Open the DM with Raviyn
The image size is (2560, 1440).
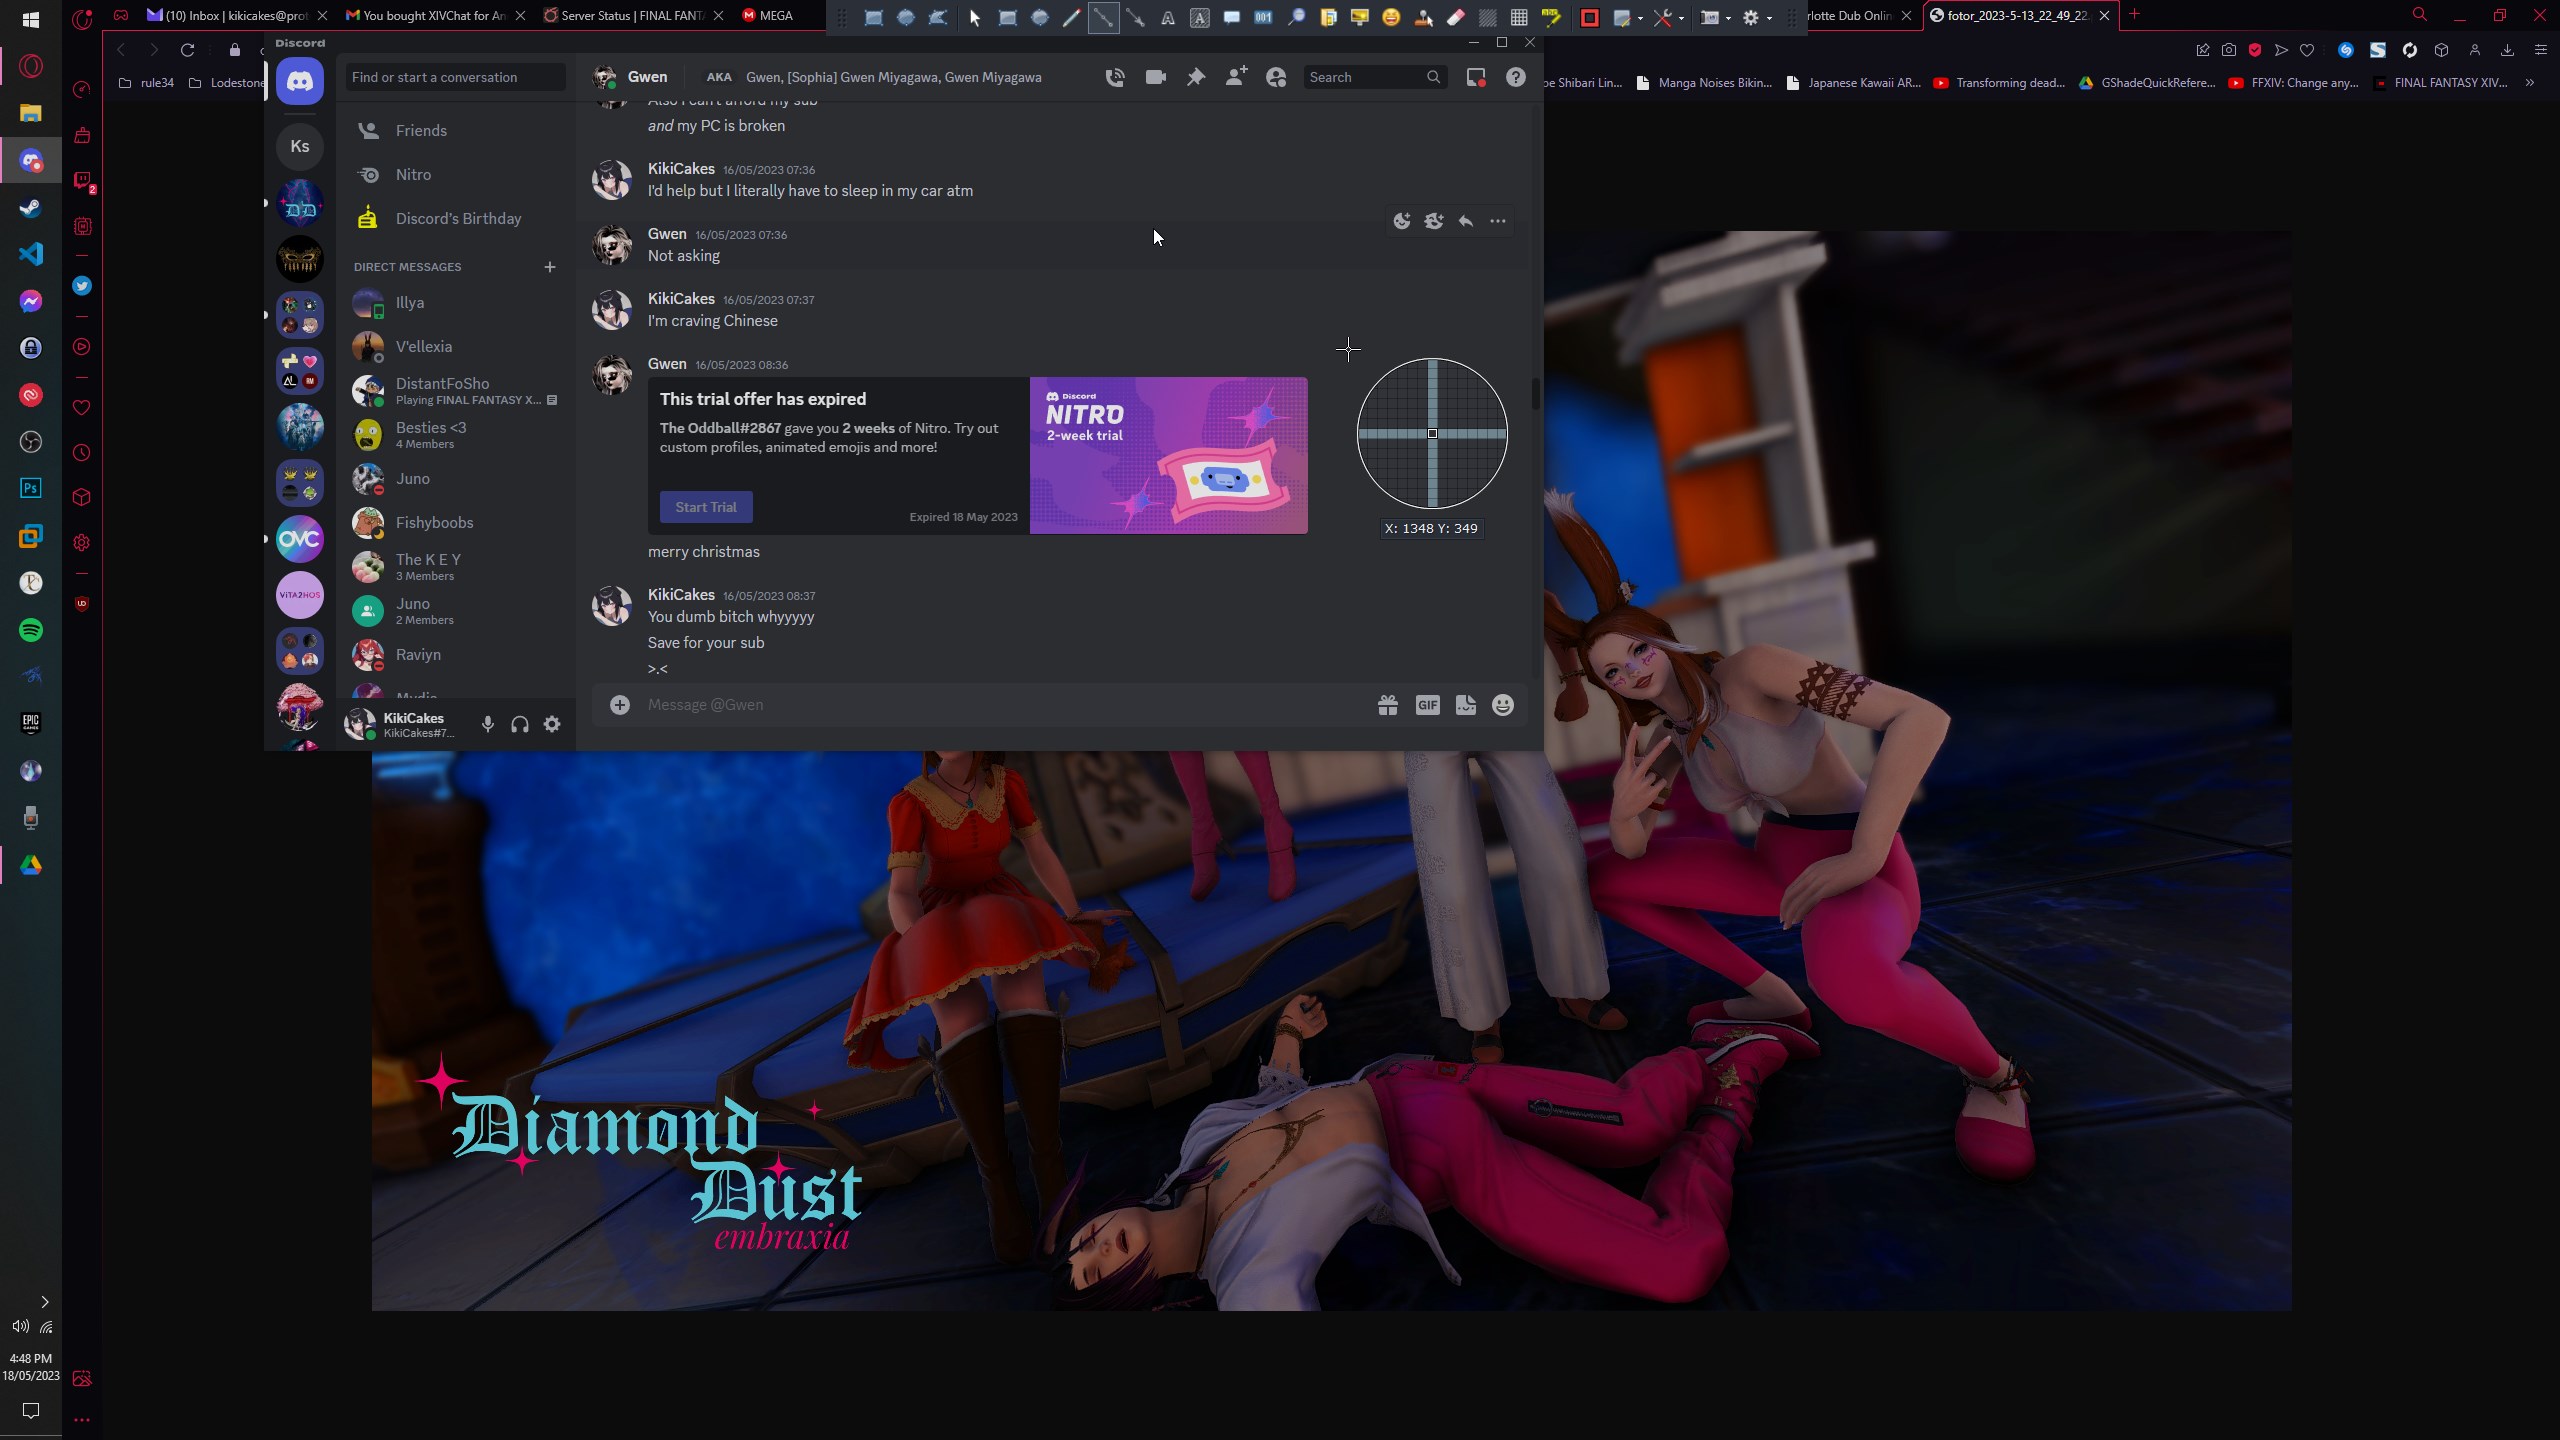pos(455,655)
